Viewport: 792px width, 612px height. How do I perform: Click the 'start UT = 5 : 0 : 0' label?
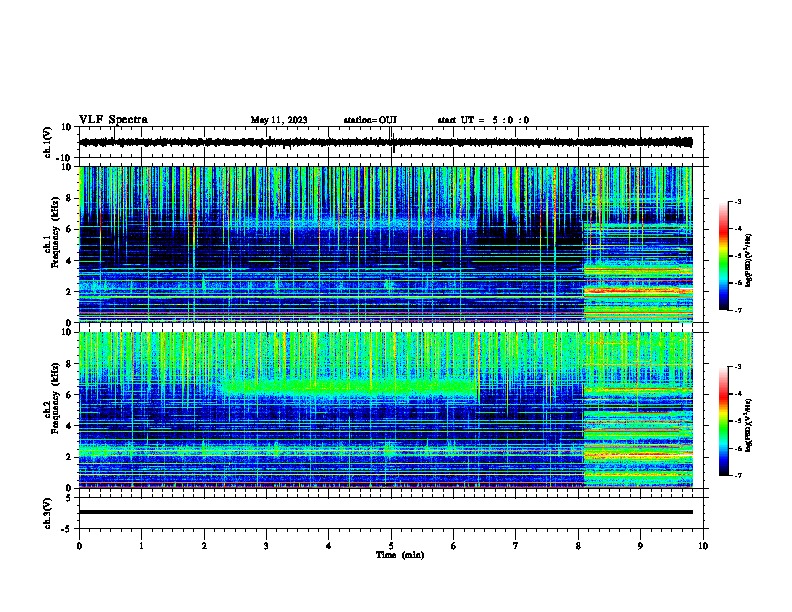(x=483, y=120)
